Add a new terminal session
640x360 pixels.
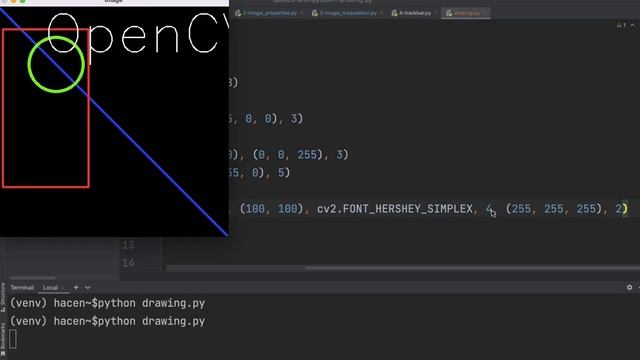pos(76,287)
